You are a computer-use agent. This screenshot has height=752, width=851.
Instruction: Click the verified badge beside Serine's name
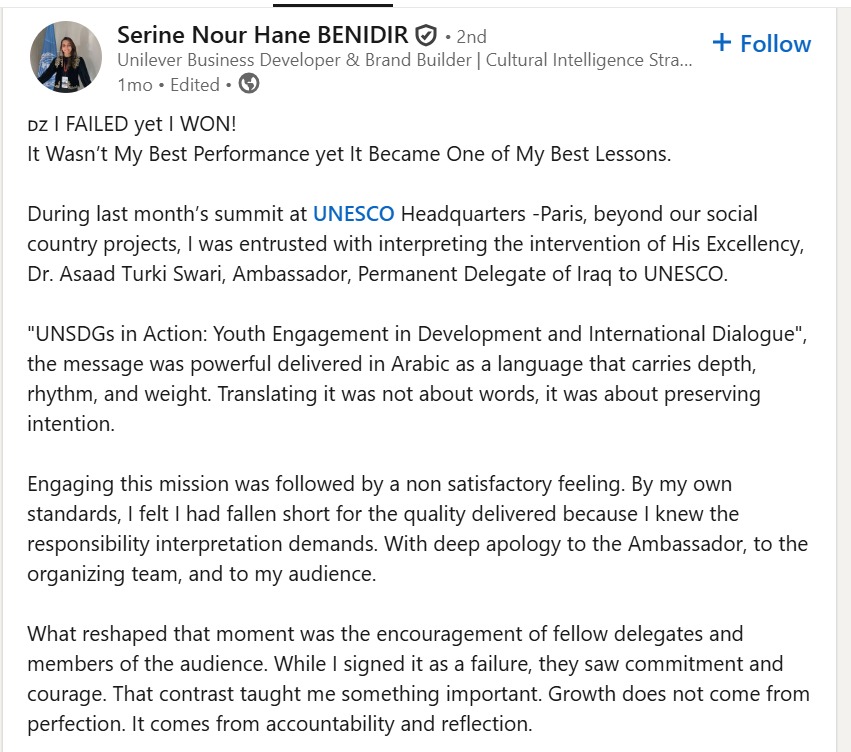(427, 33)
